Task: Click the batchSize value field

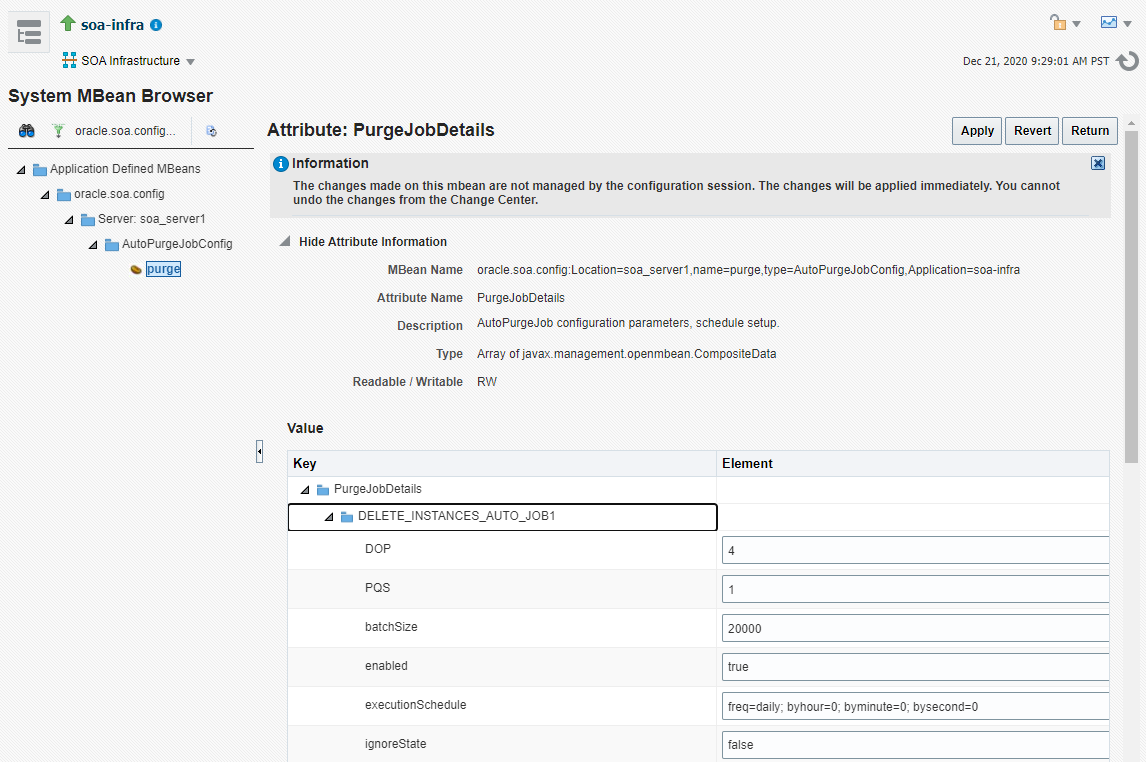Action: 915,628
